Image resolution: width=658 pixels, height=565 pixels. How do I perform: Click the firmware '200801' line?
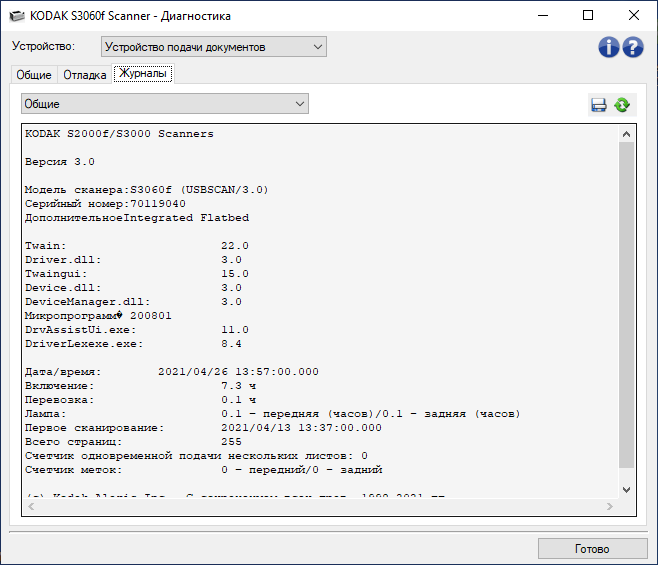click(98, 316)
